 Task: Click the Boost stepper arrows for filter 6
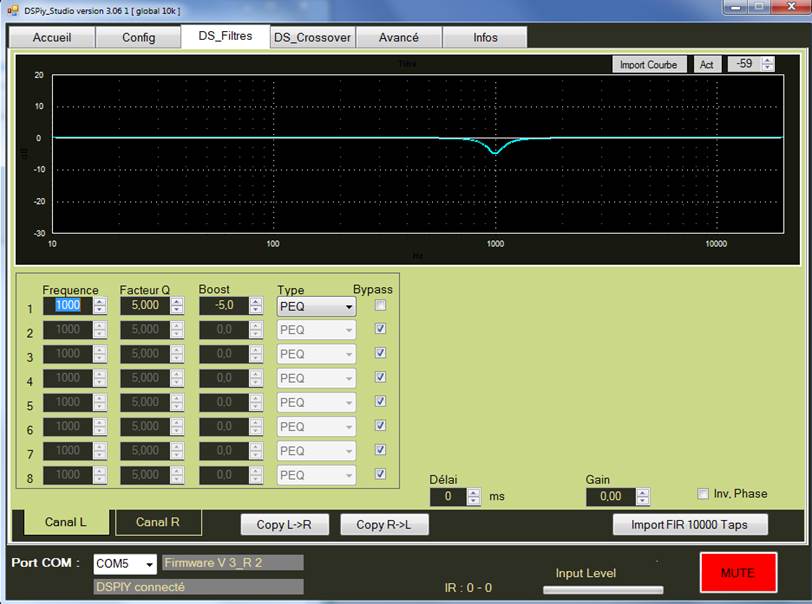coord(256,426)
